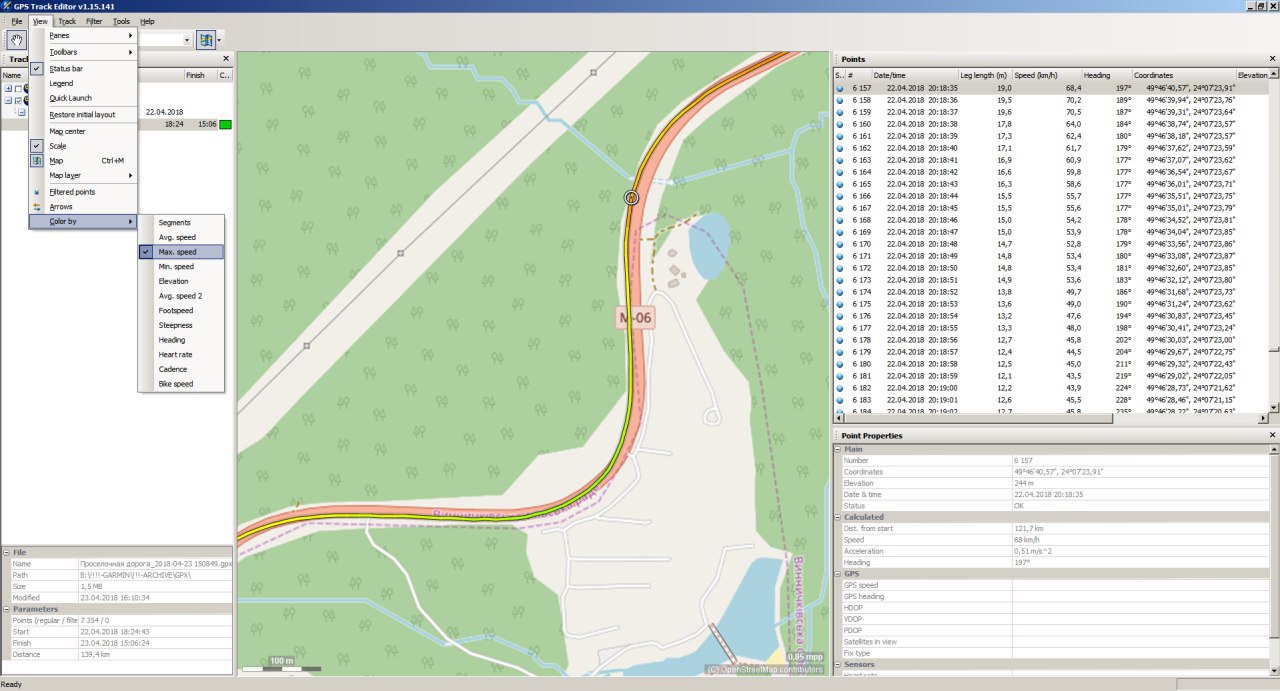Screen dimensions: 1280x691
Task: Close the Points panel
Action: pos(1272,59)
